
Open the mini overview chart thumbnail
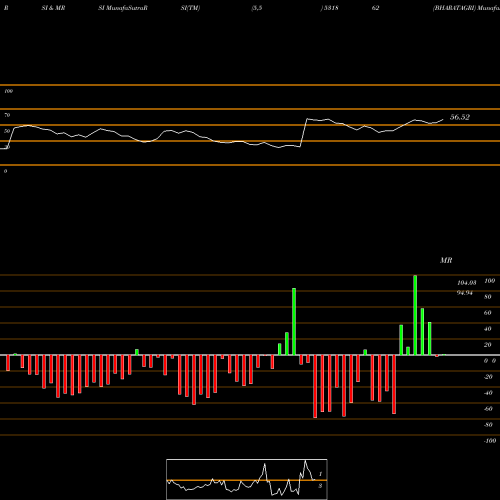247,479
